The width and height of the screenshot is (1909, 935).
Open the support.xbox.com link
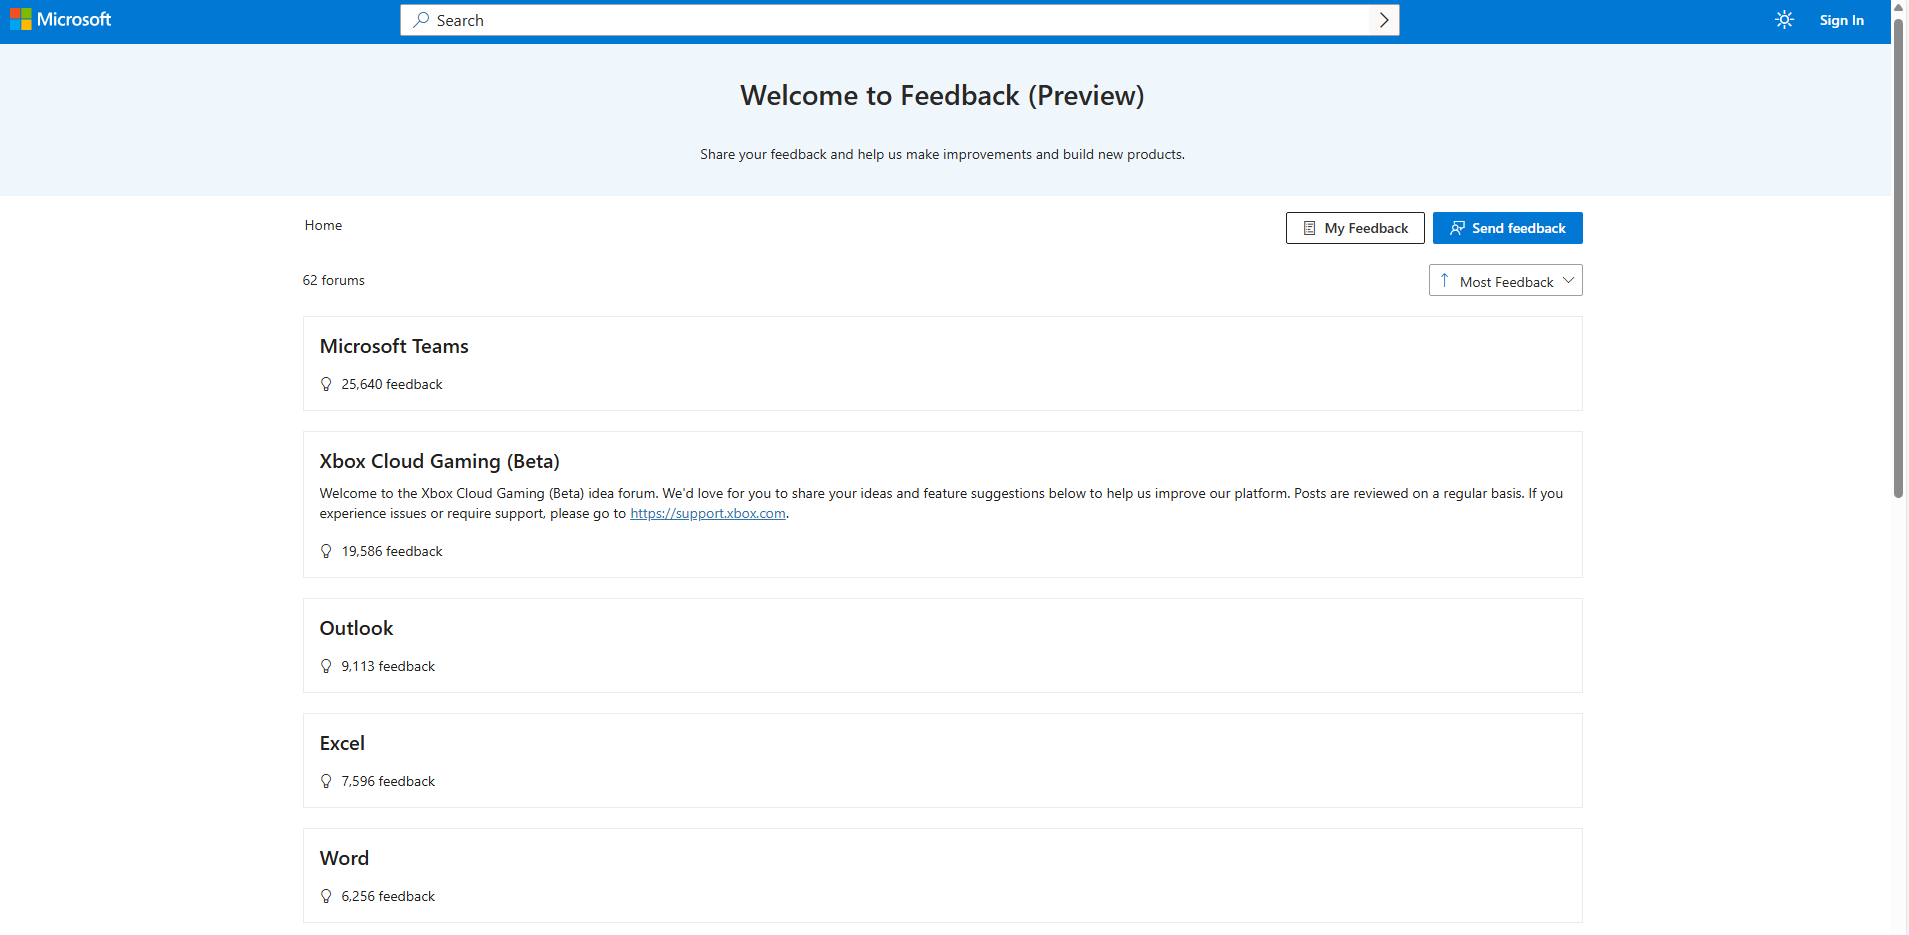coord(708,513)
